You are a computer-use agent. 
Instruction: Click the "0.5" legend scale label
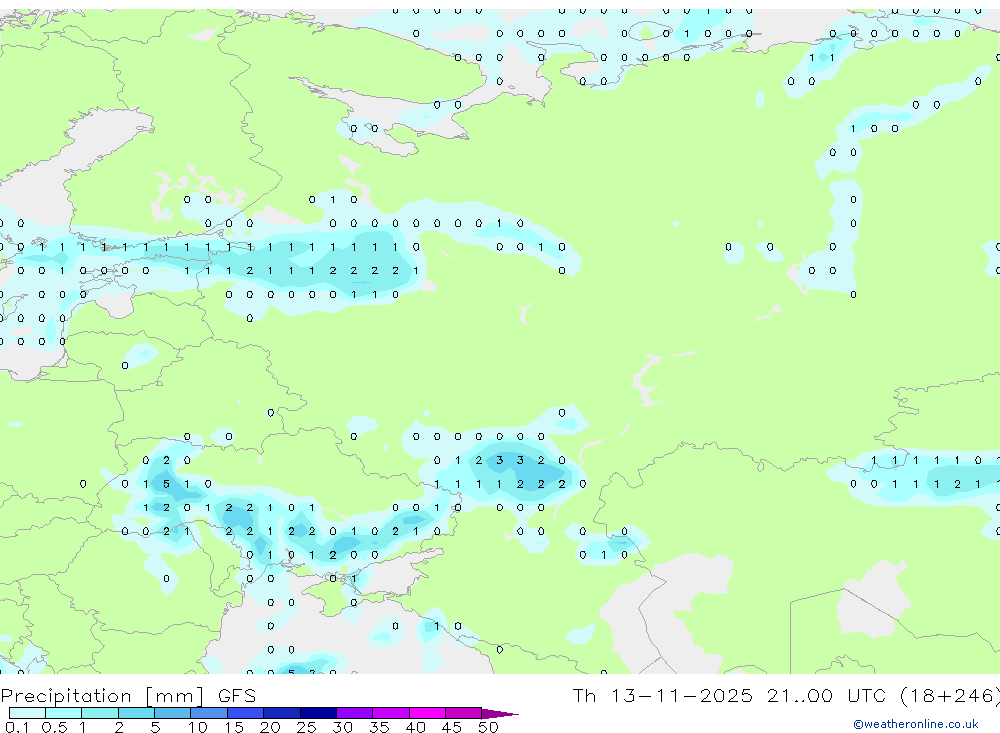point(54,727)
